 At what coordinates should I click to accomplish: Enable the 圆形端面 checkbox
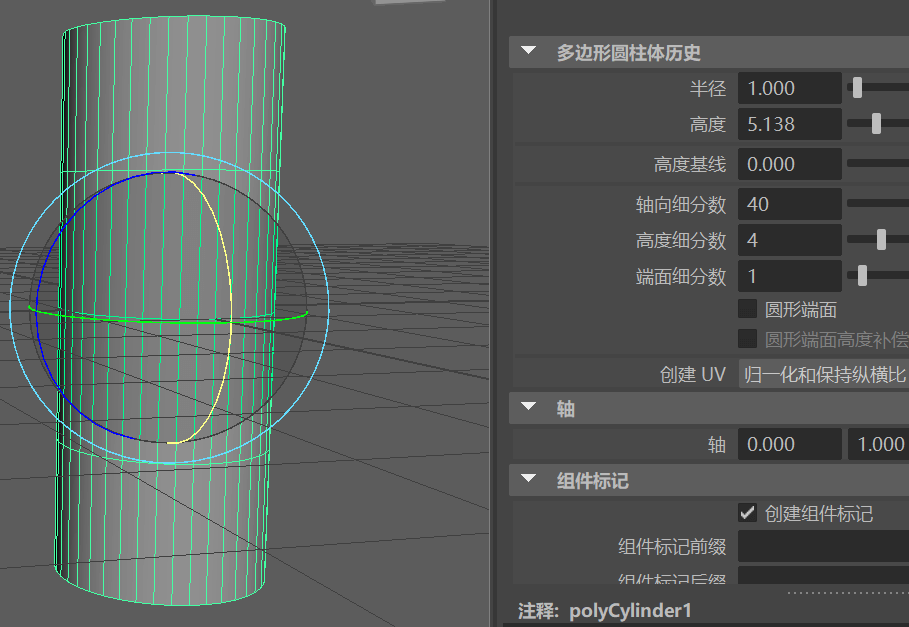coord(747,309)
